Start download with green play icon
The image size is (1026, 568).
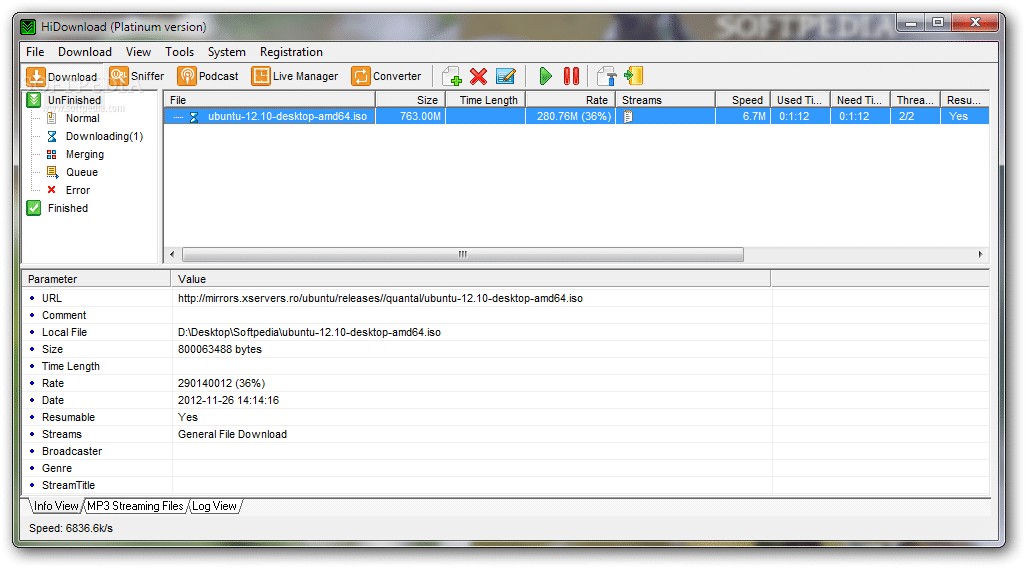click(x=545, y=76)
